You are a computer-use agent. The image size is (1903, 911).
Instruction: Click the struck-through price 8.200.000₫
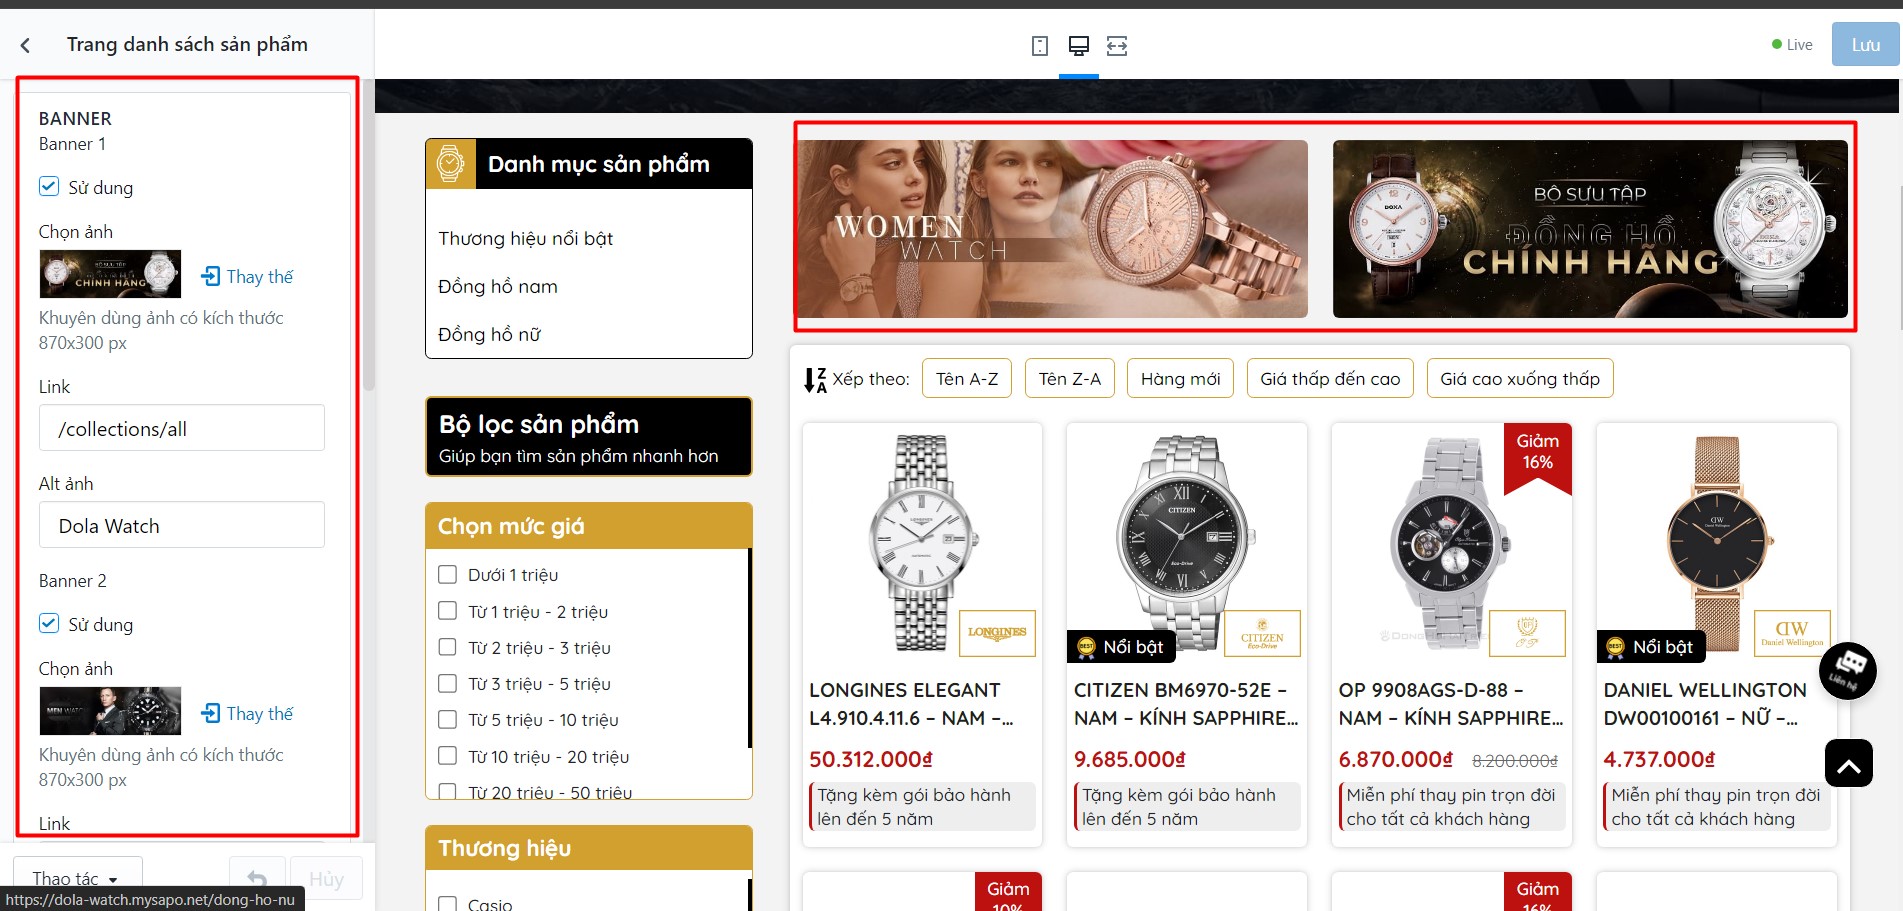(1515, 761)
